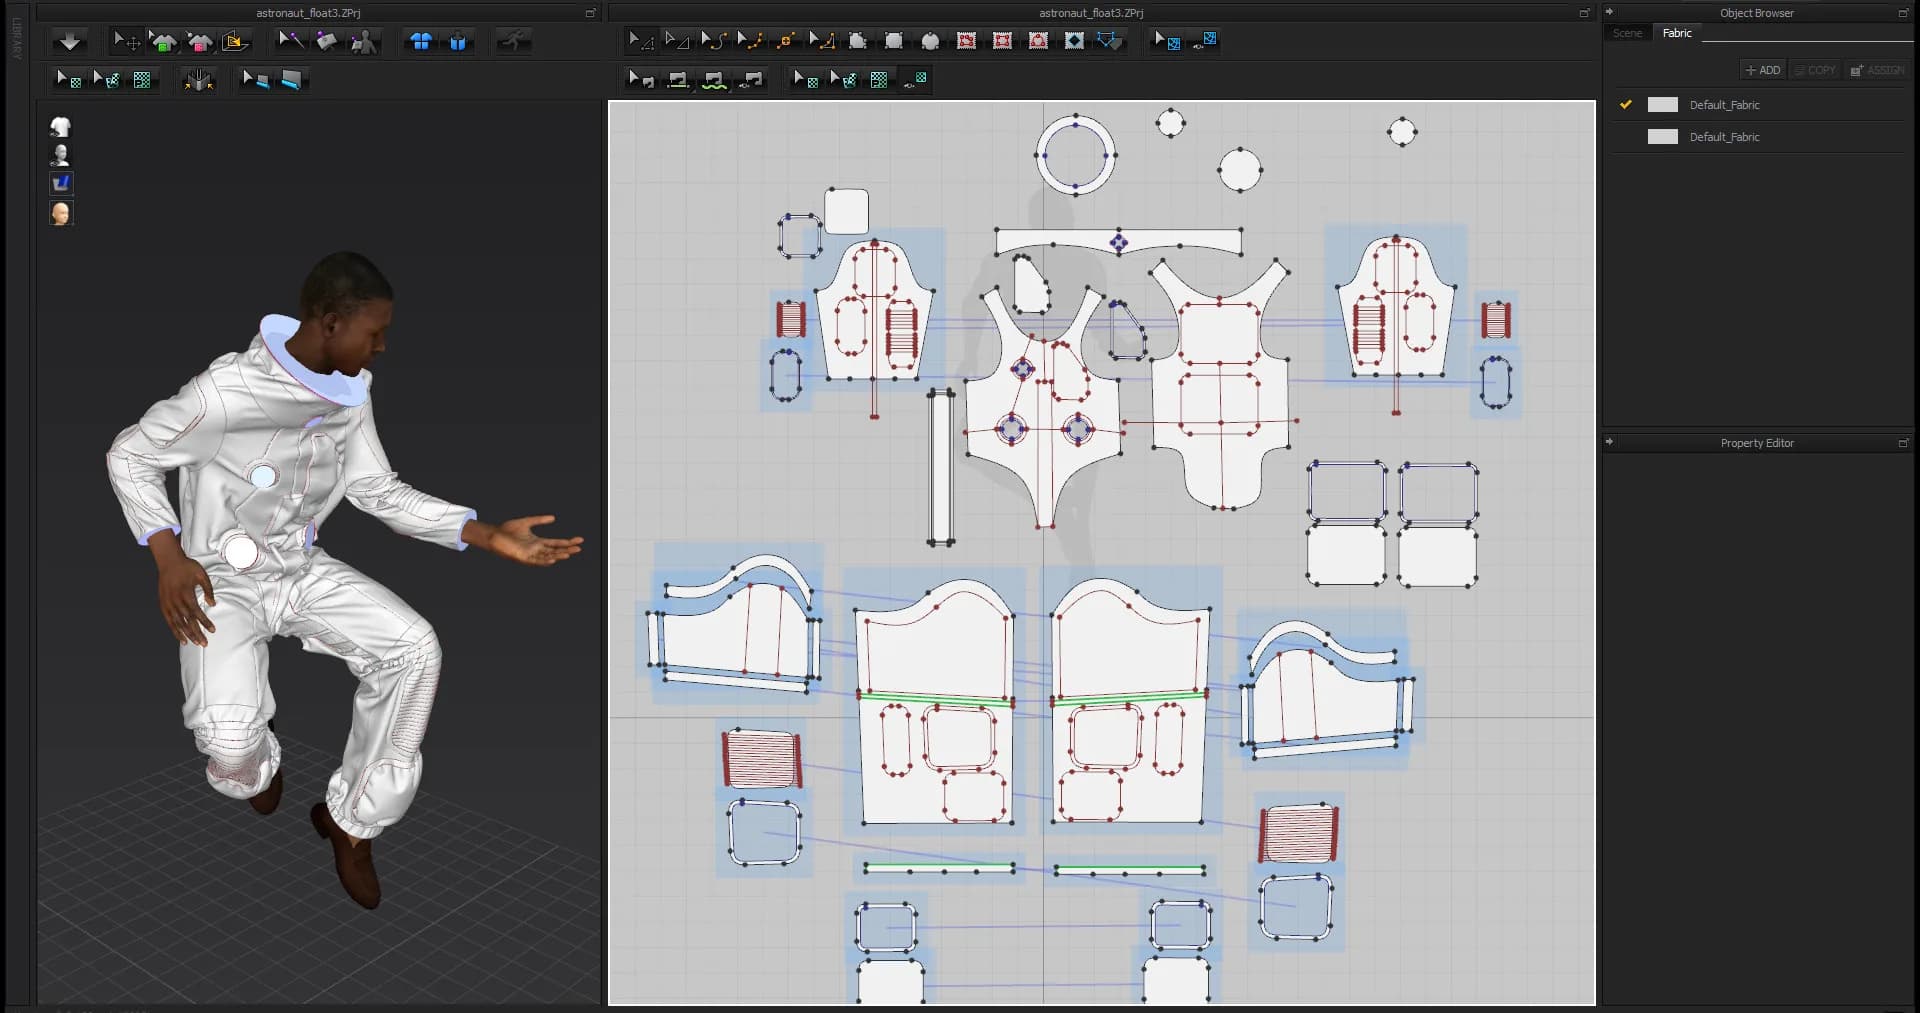Viewport: 1920px width, 1013px height.
Task: Choose the Tack pattern tool
Action: coord(327,41)
